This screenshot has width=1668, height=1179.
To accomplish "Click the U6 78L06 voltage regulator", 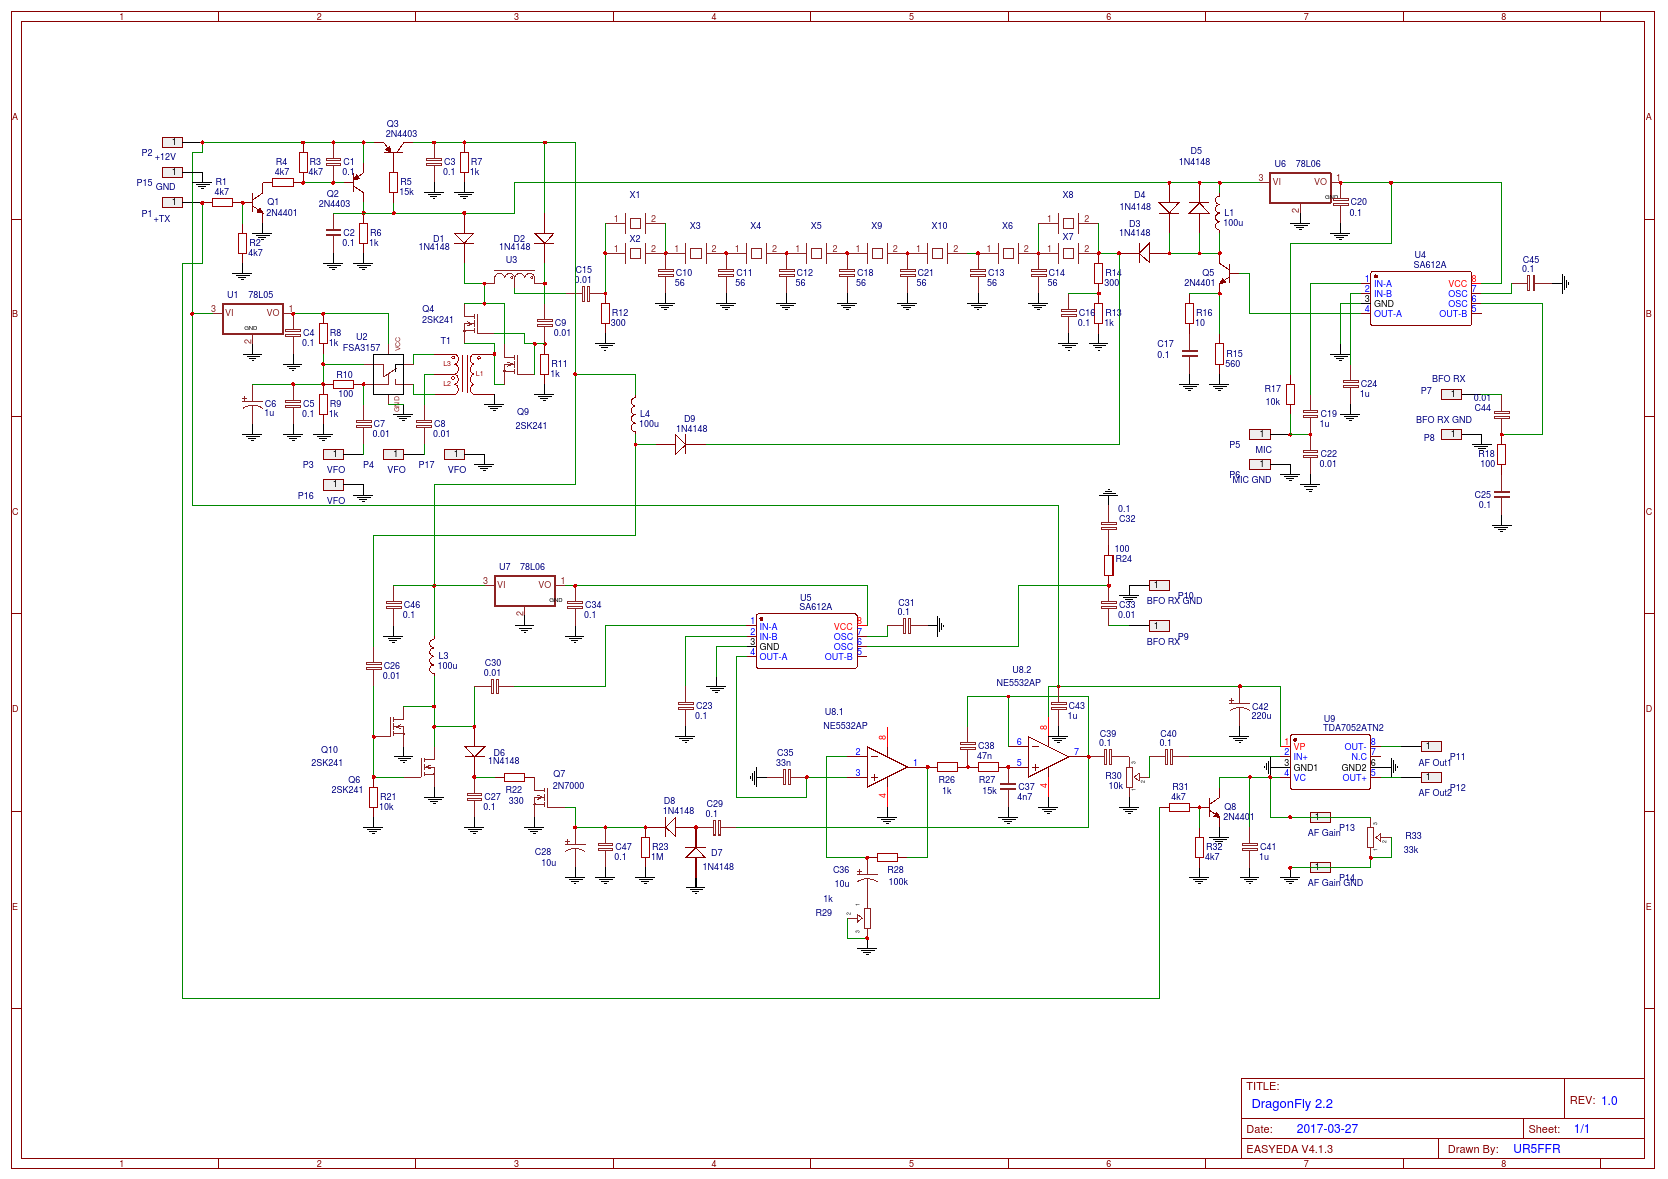I will pos(1299,187).
